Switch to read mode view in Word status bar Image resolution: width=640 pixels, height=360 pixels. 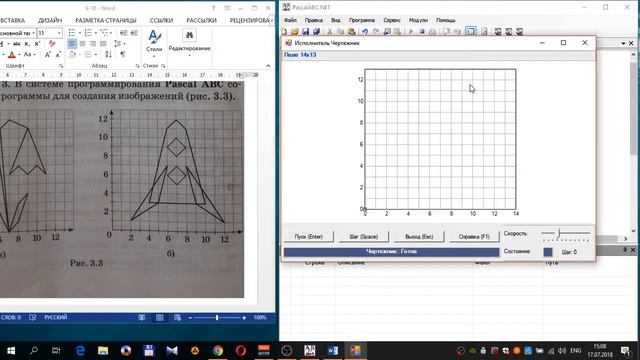pyautogui.click(x=142, y=318)
